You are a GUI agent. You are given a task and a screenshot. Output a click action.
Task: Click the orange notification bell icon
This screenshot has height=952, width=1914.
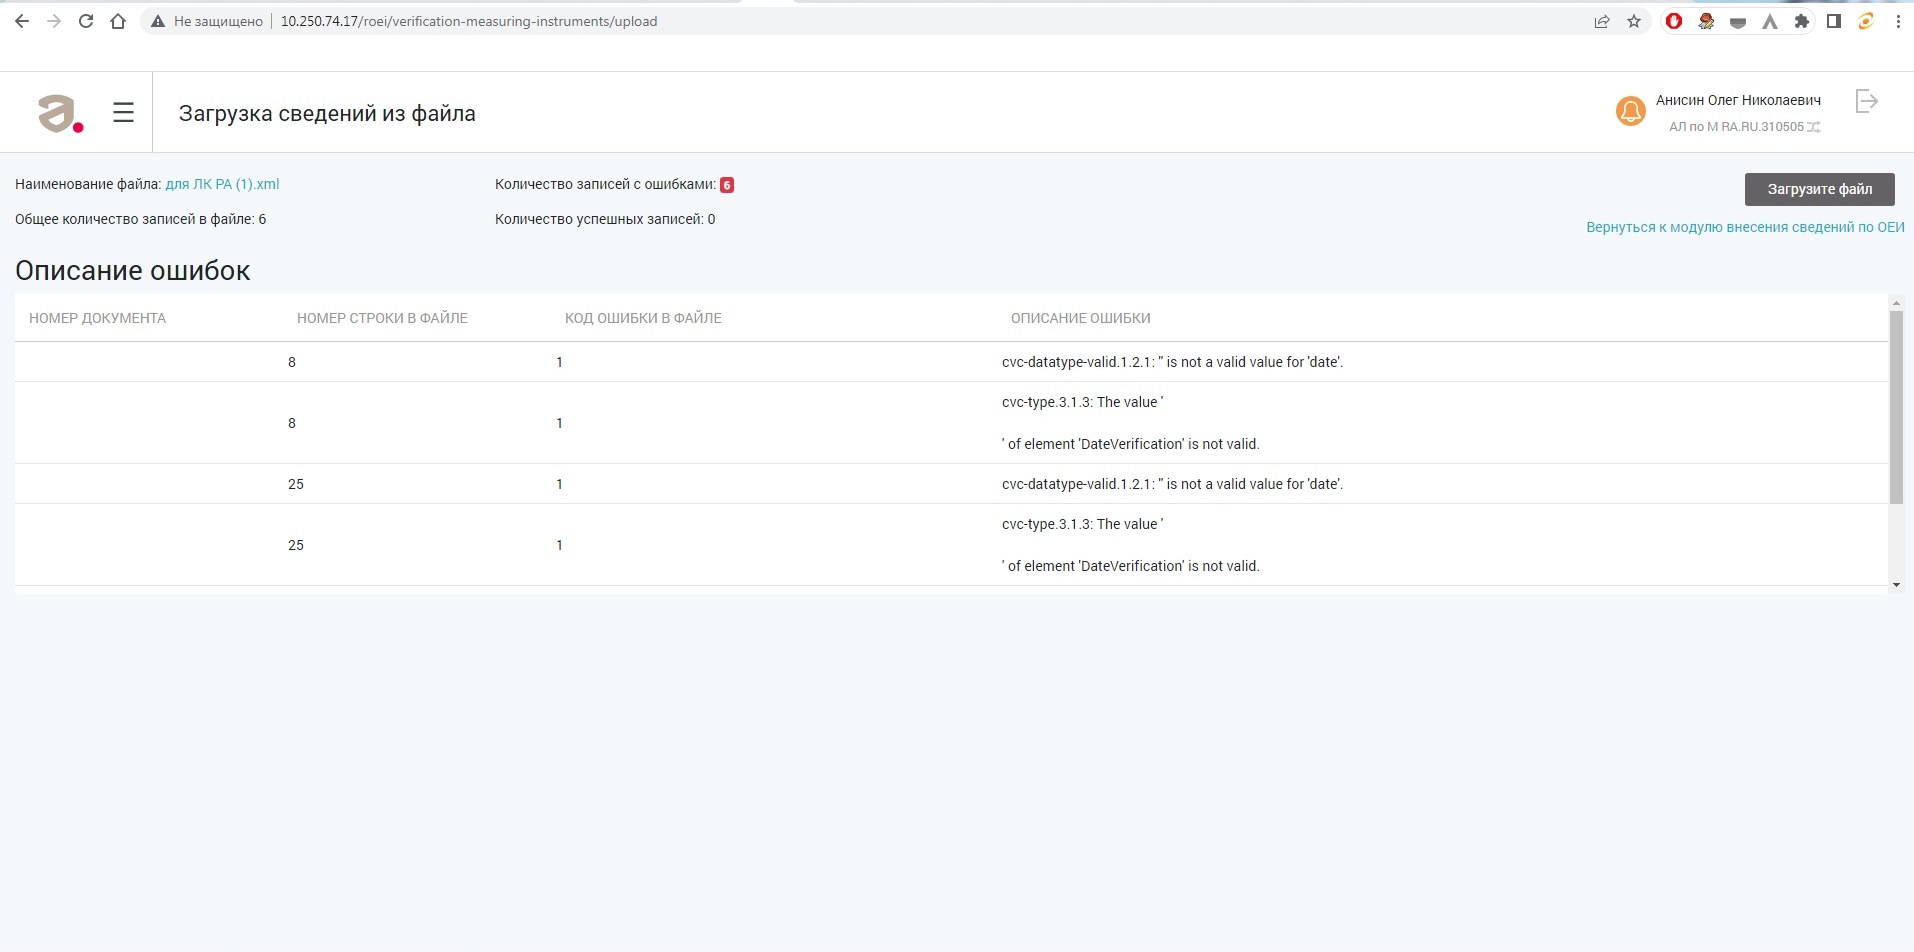pos(1630,111)
